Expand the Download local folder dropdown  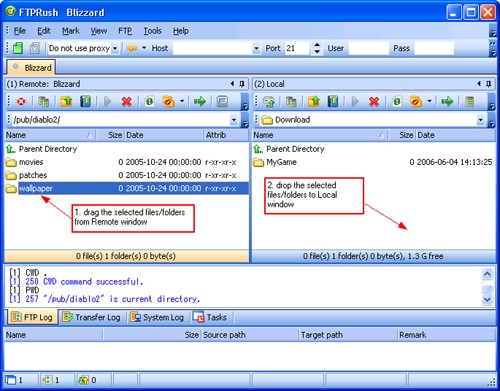[480, 120]
